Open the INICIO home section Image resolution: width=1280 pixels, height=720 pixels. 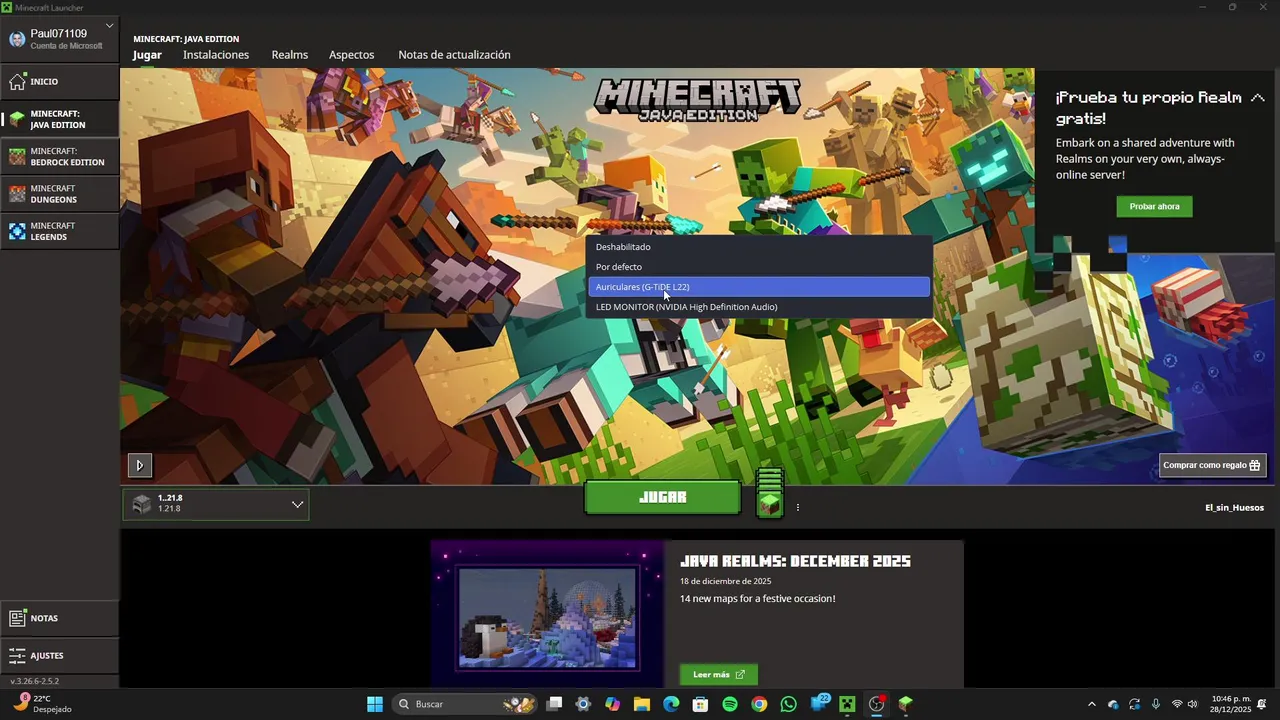pos(60,81)
